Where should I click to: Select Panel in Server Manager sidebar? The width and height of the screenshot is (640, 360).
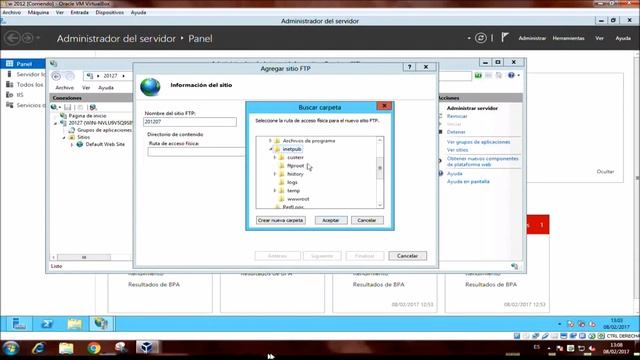point(23,64)
